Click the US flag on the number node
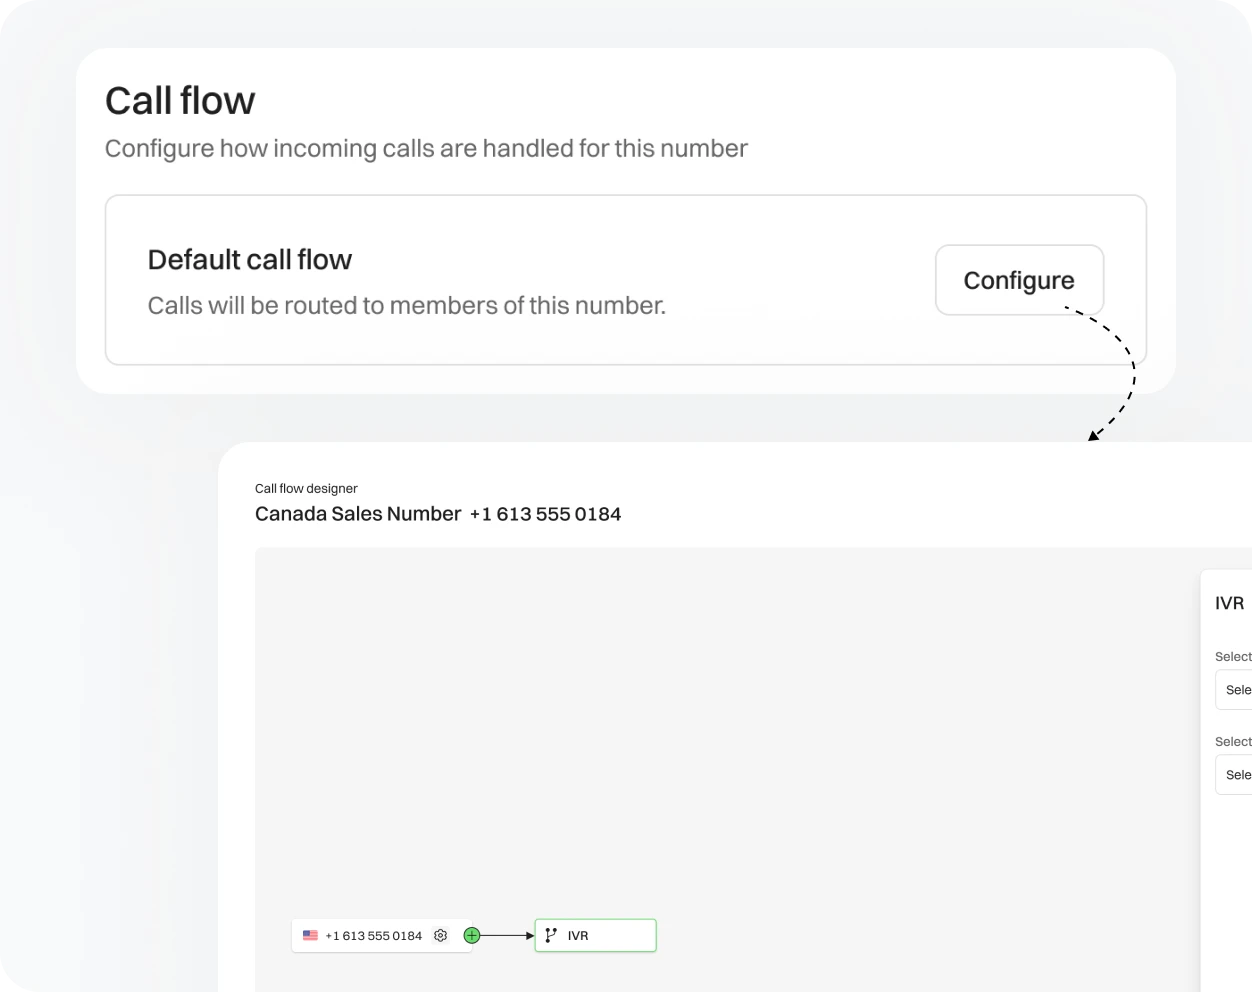 310,935
